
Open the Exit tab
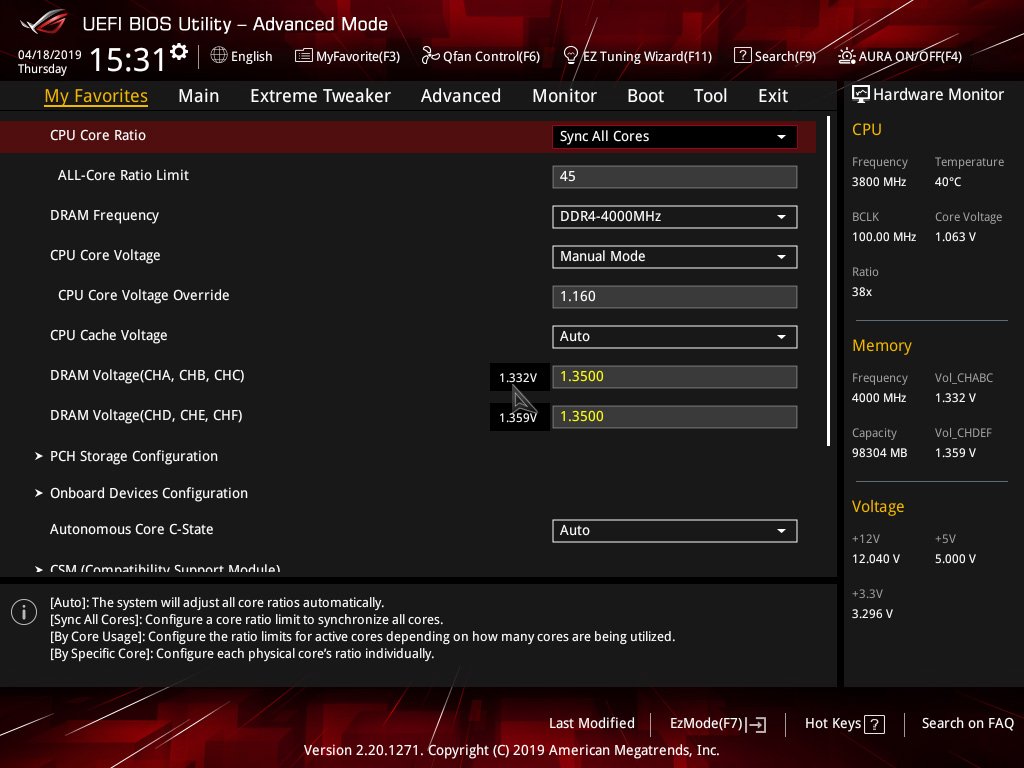coord(773,96)
